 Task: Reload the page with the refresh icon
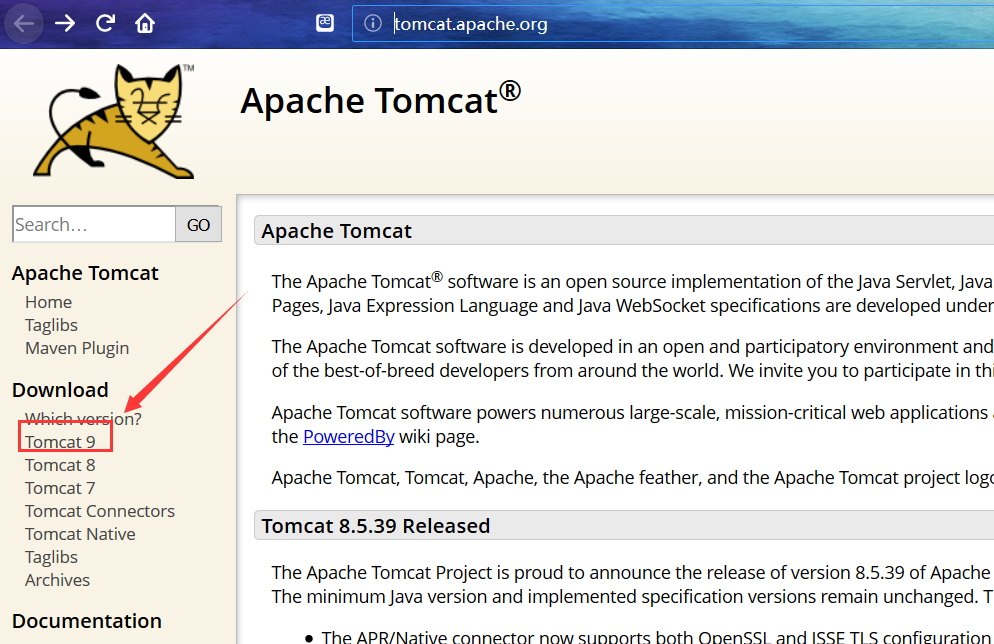[x=105, y=23]
